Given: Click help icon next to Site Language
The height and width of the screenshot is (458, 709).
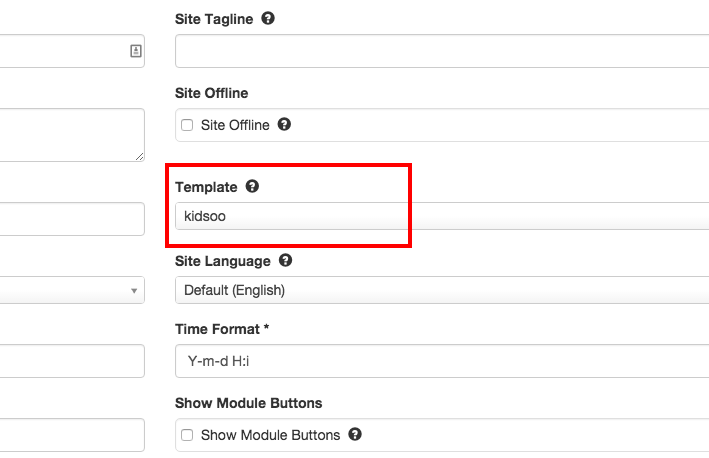Looking at the screenshot, I should tap(285, 260).
